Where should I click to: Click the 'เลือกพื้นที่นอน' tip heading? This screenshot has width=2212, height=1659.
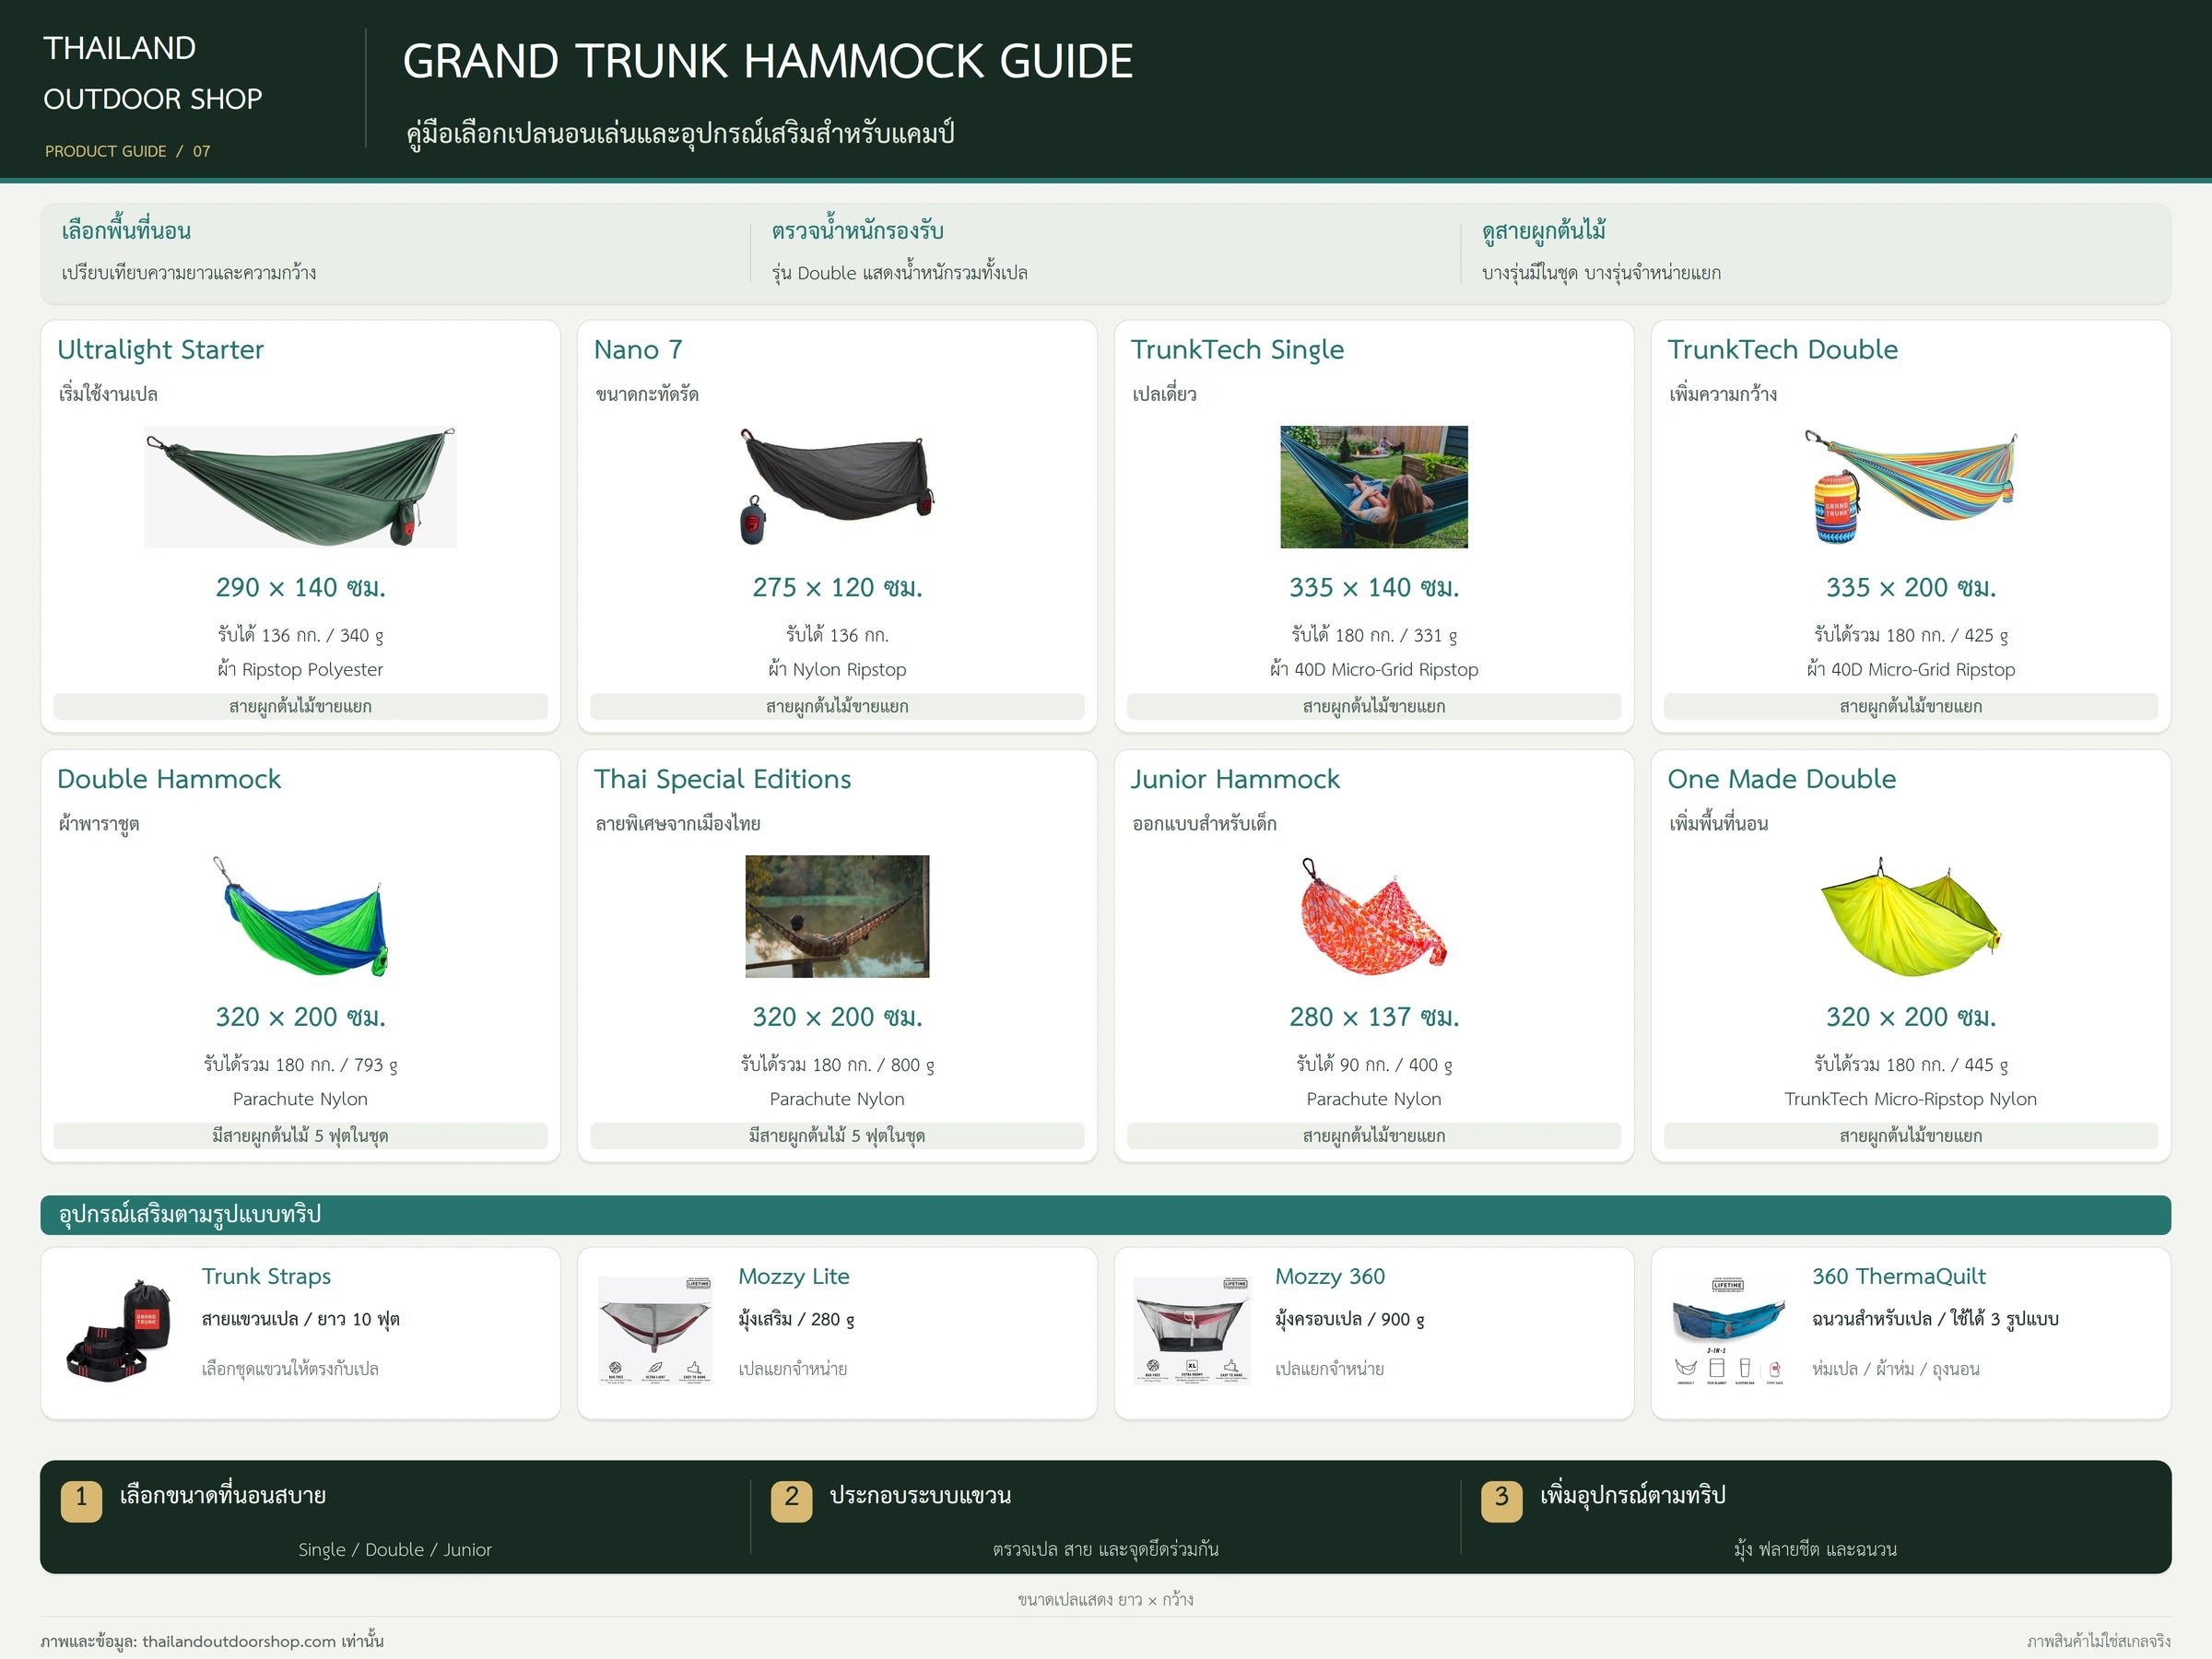126,231
